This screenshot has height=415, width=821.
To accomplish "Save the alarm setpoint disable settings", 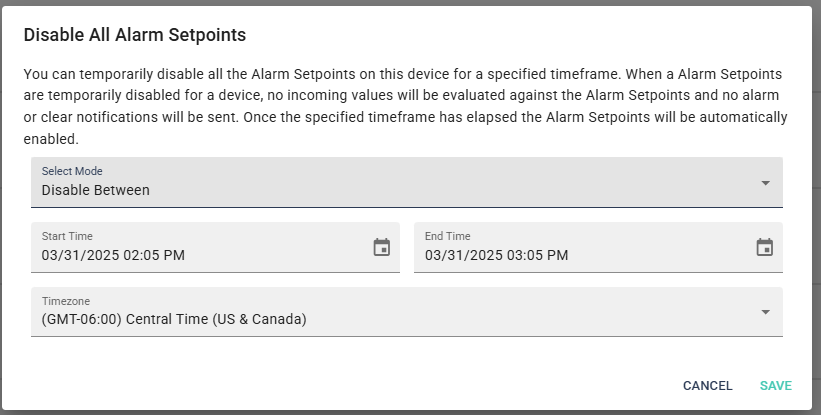I will pyautogui.click(x=775, y=386).
